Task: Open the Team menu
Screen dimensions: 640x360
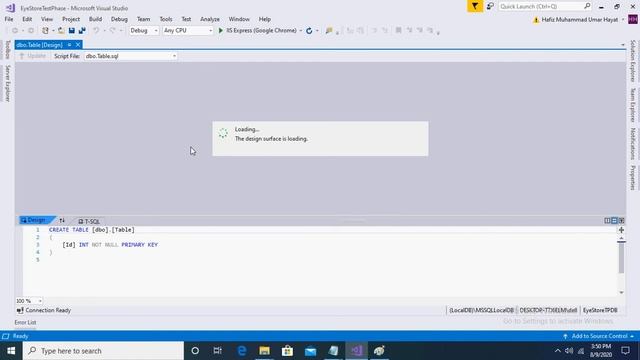Action: pyautogui.click(x=143, y=19)
